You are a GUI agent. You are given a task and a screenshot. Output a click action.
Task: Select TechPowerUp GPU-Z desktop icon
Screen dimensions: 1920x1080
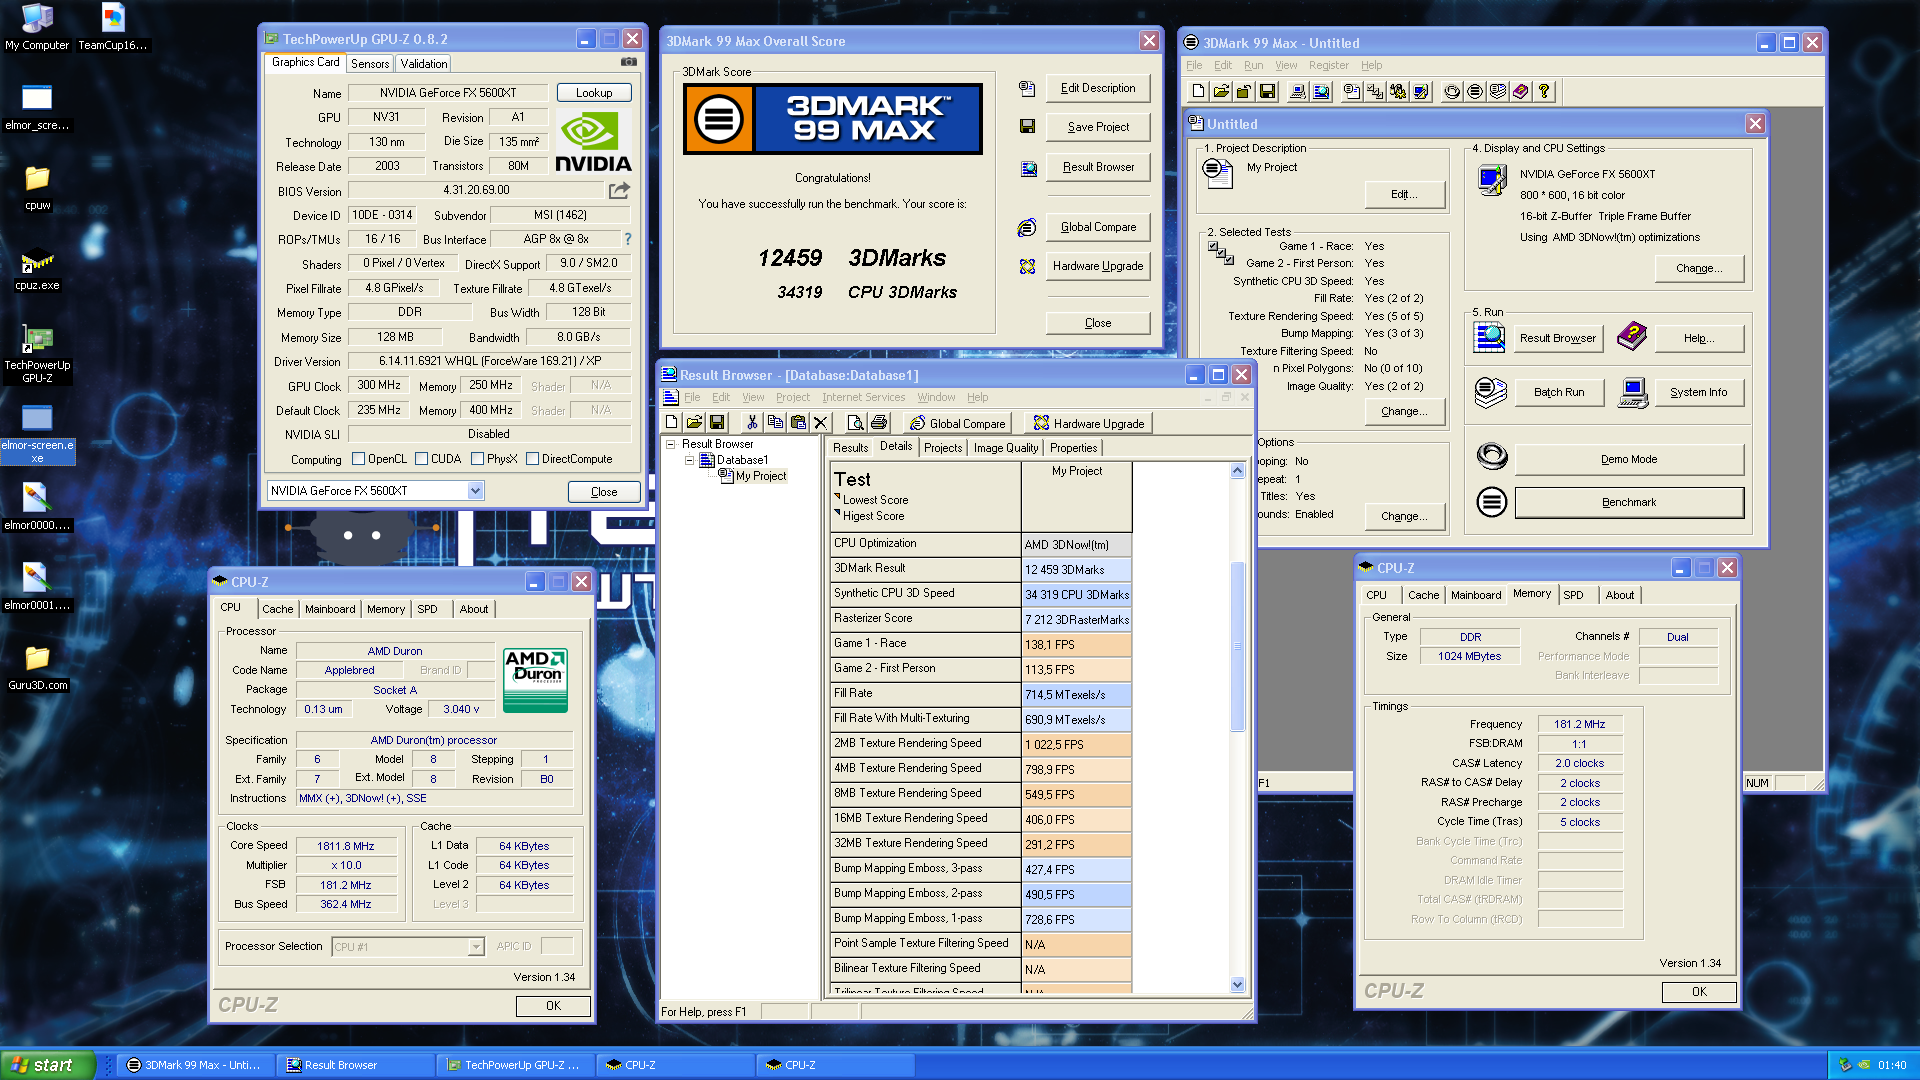coord(37,355)
